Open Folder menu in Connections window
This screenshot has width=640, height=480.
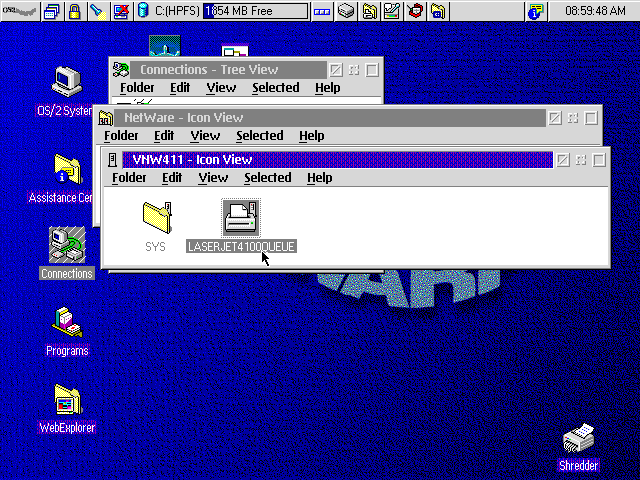click(137, 88)
